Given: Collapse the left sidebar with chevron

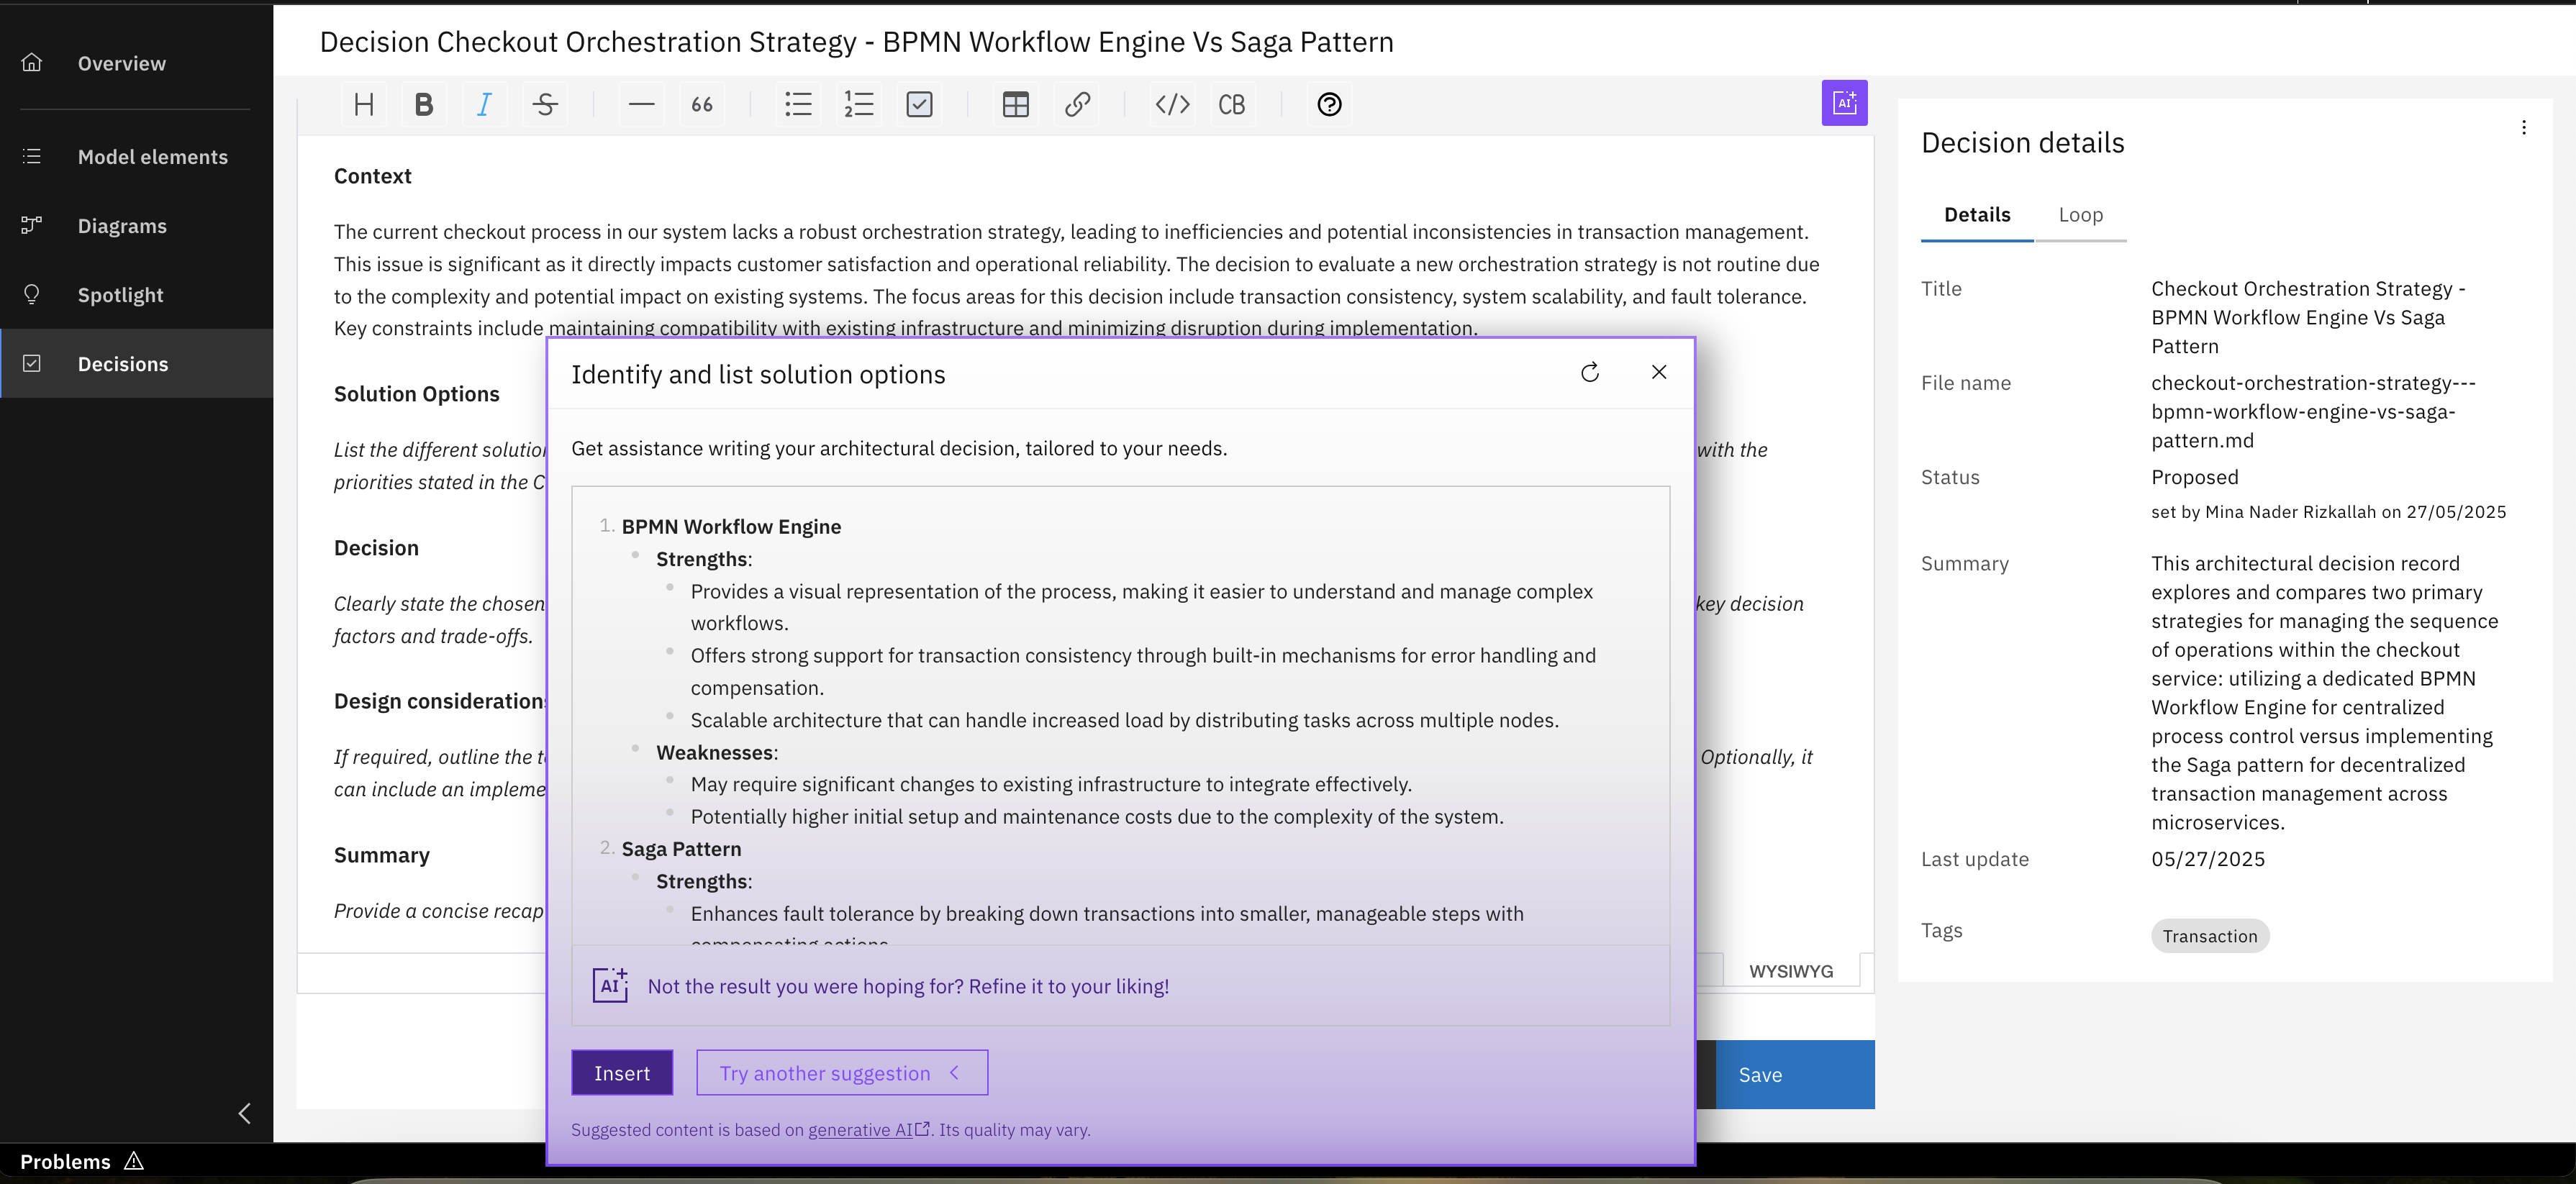Looking at the screenshot, I should [244, 1113].
